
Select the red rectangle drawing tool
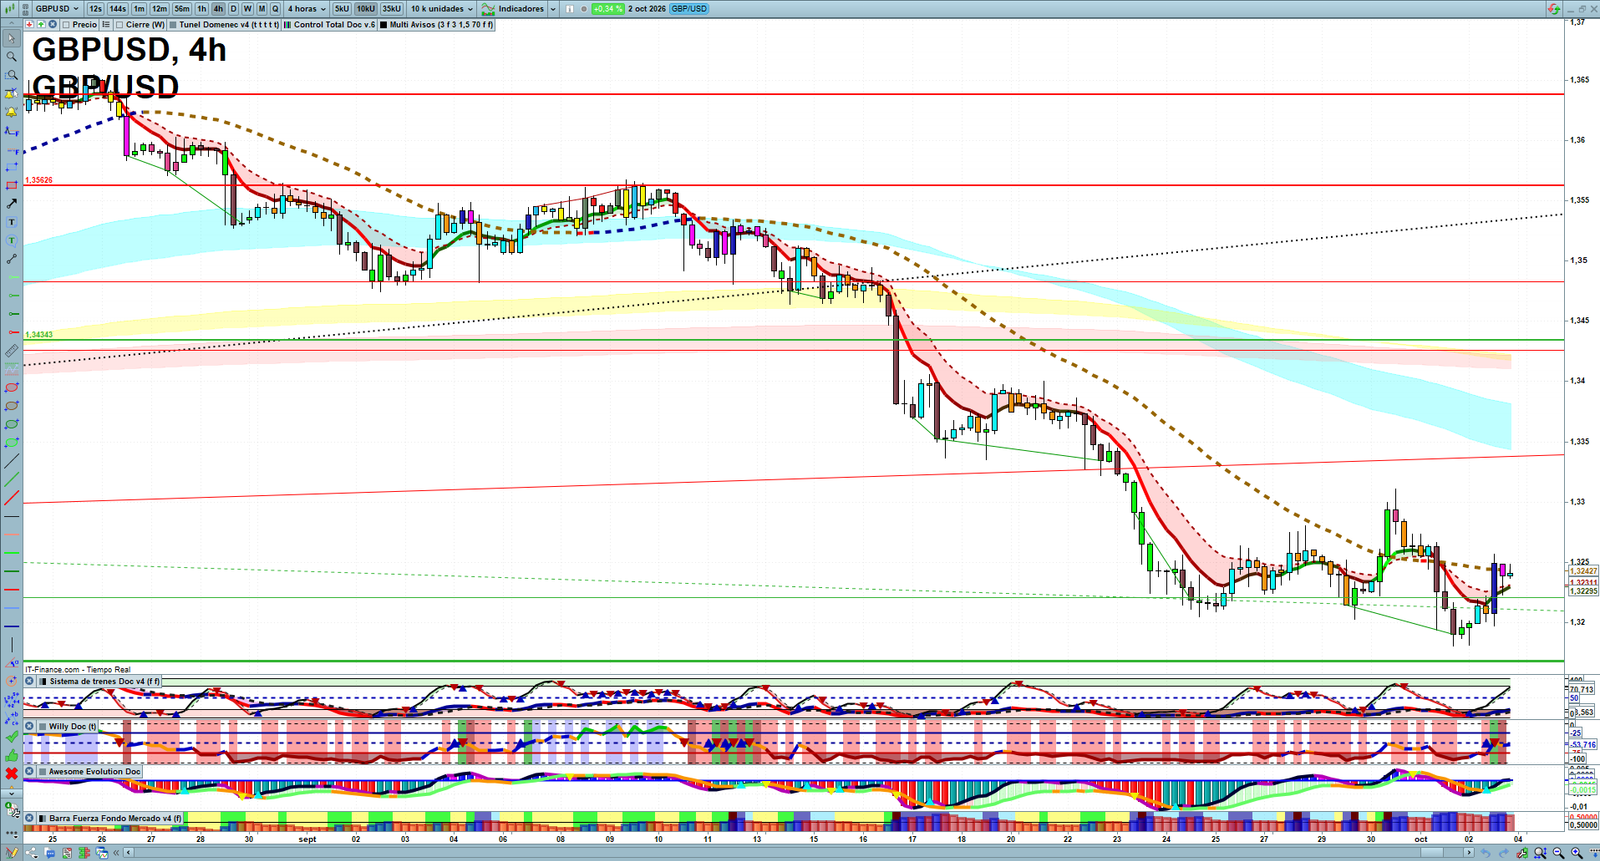[x=11, y=186]
